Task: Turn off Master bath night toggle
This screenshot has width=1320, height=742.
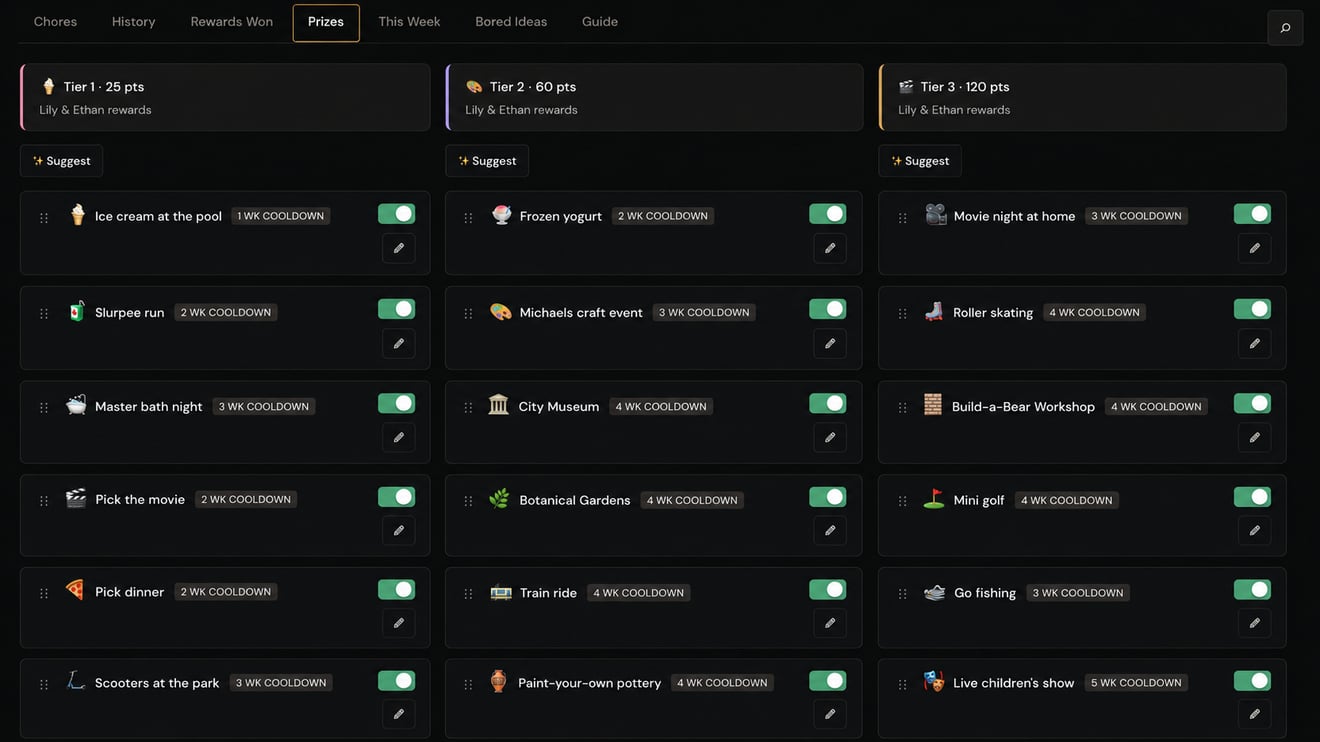Action: click(396, 403)
